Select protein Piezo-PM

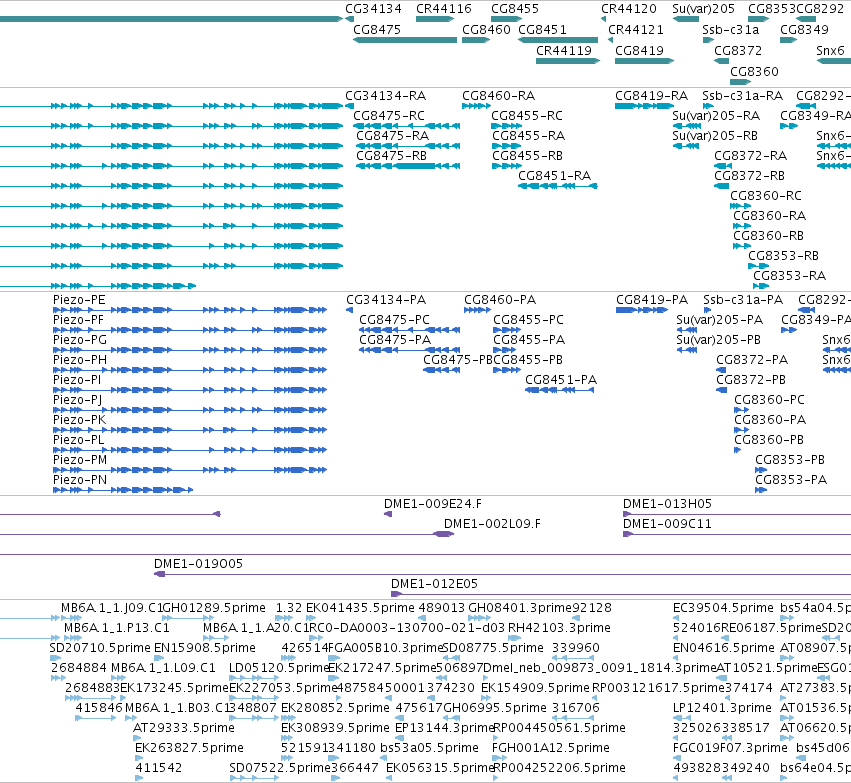(x=80, y=460)
